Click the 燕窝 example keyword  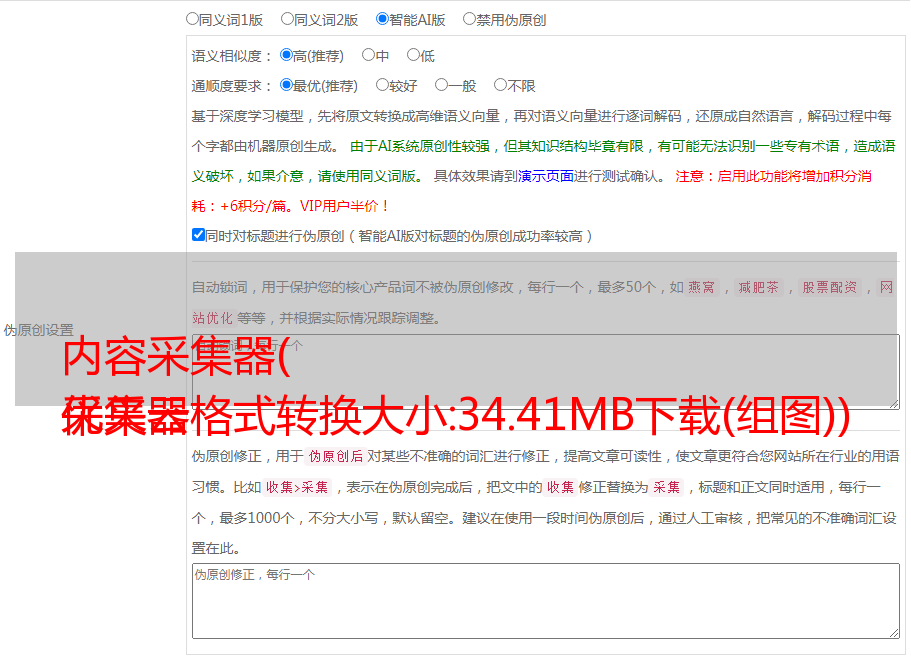(x=701, y=287)
